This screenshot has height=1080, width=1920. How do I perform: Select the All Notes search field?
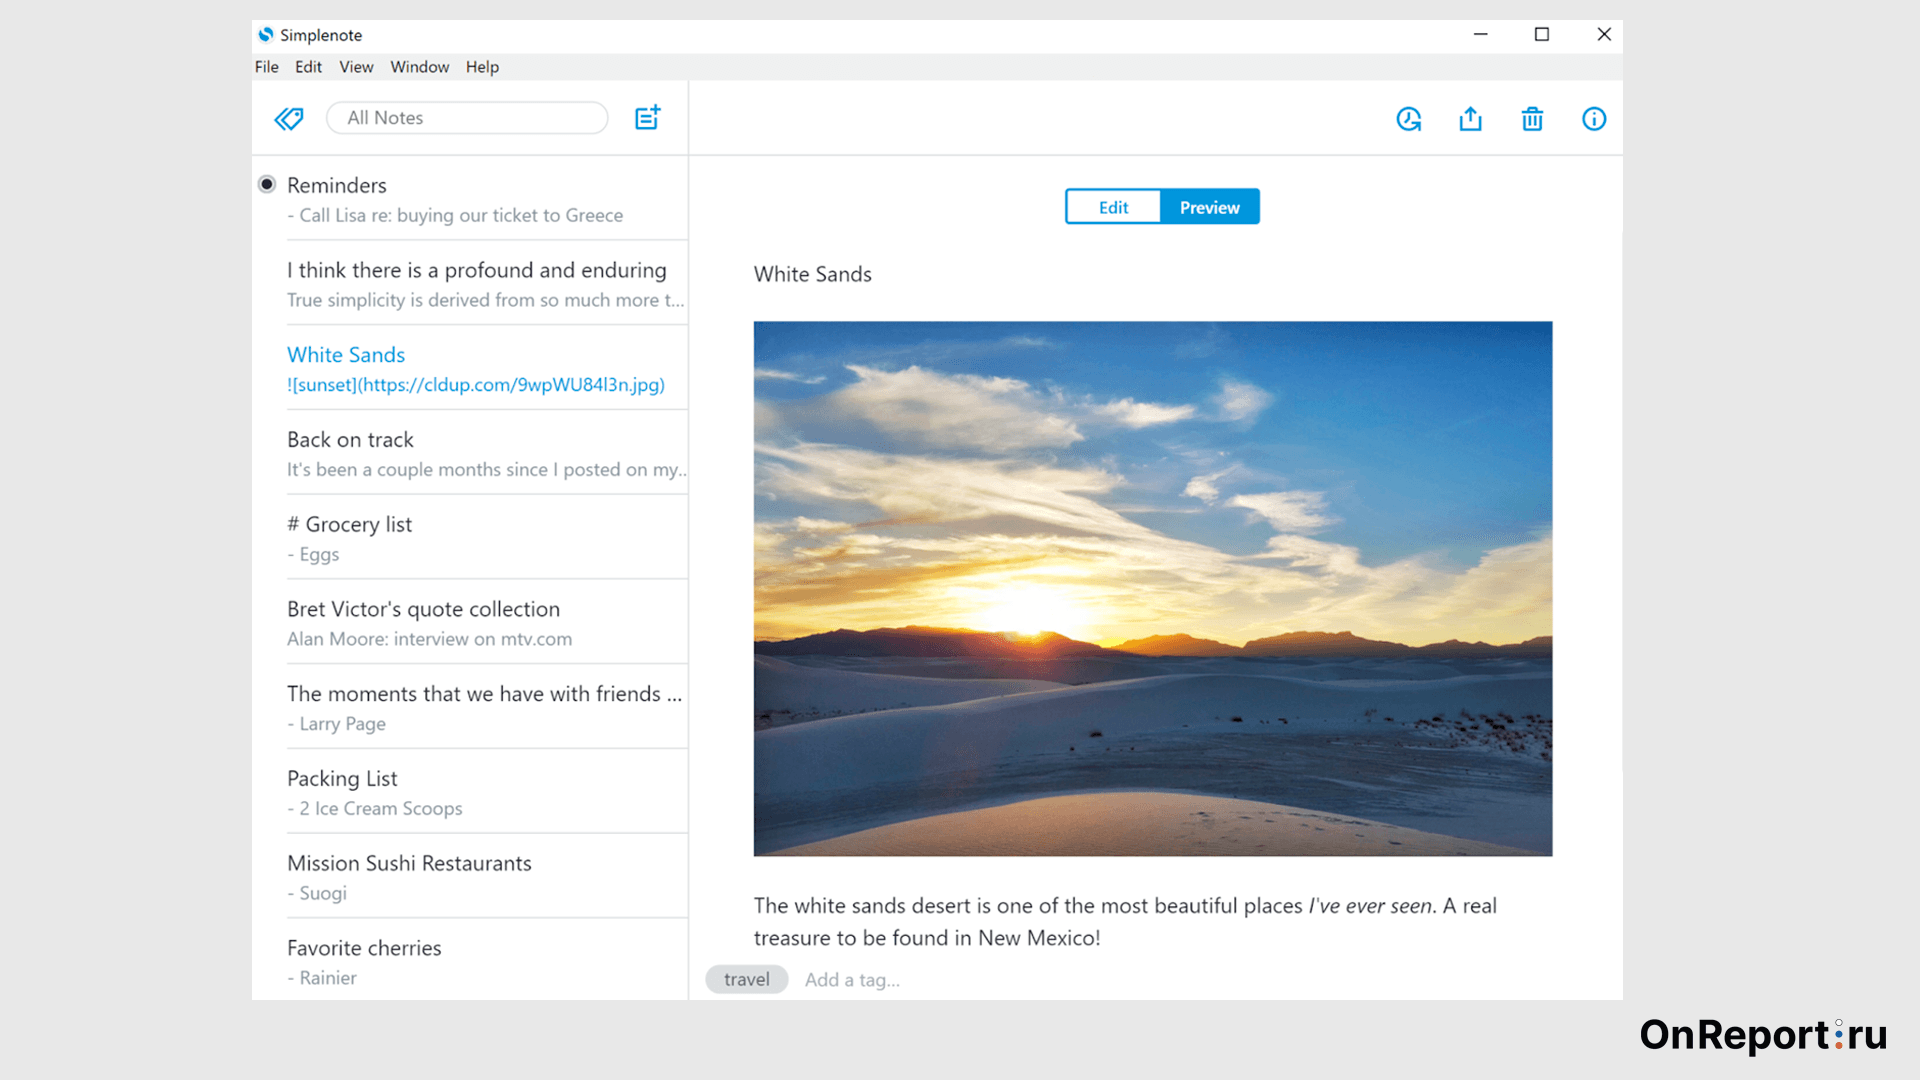coord(465,117)
